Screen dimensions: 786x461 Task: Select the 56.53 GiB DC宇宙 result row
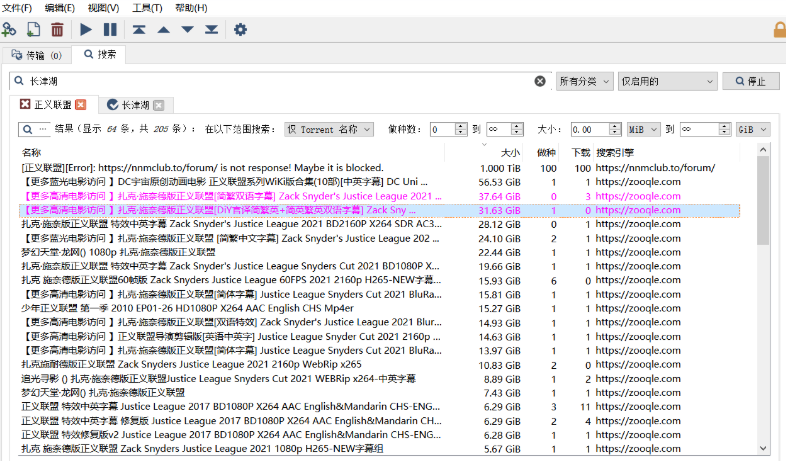pos(379,182)
